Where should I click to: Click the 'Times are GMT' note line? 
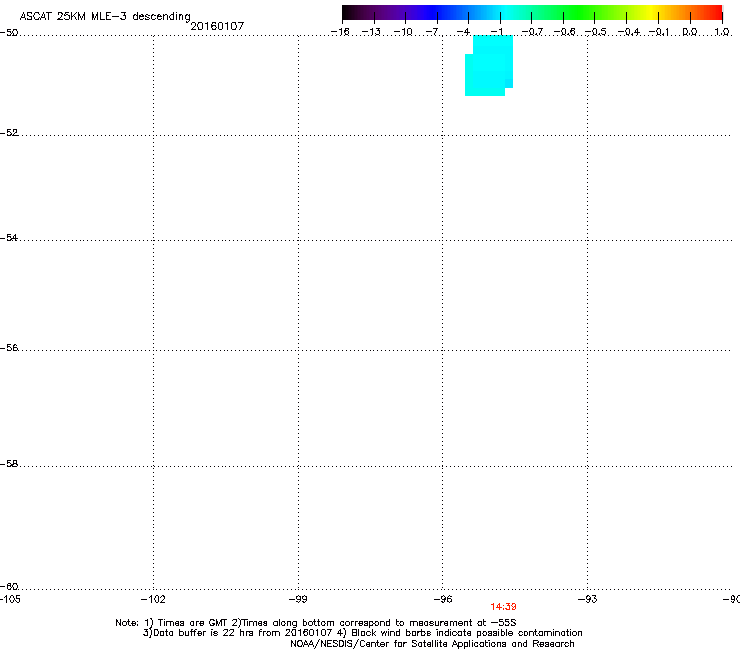coord(316,623)
